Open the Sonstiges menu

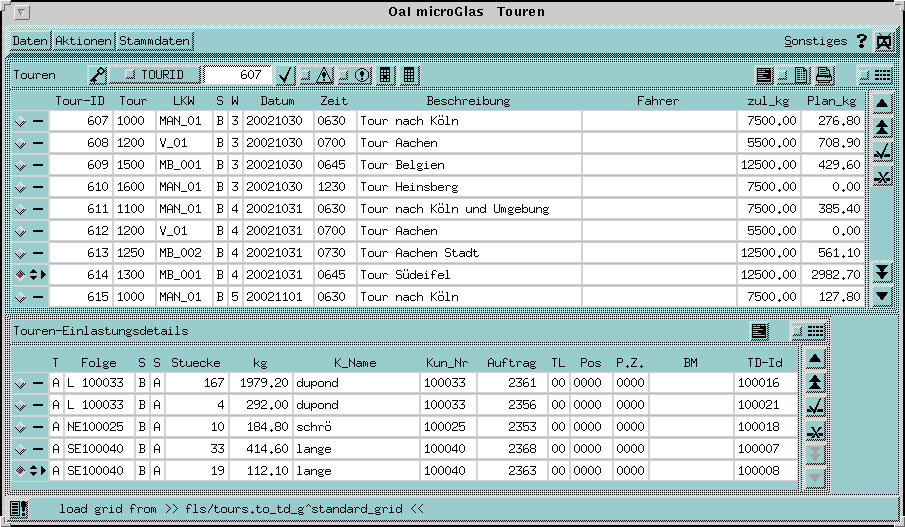(x=815, y=41)
